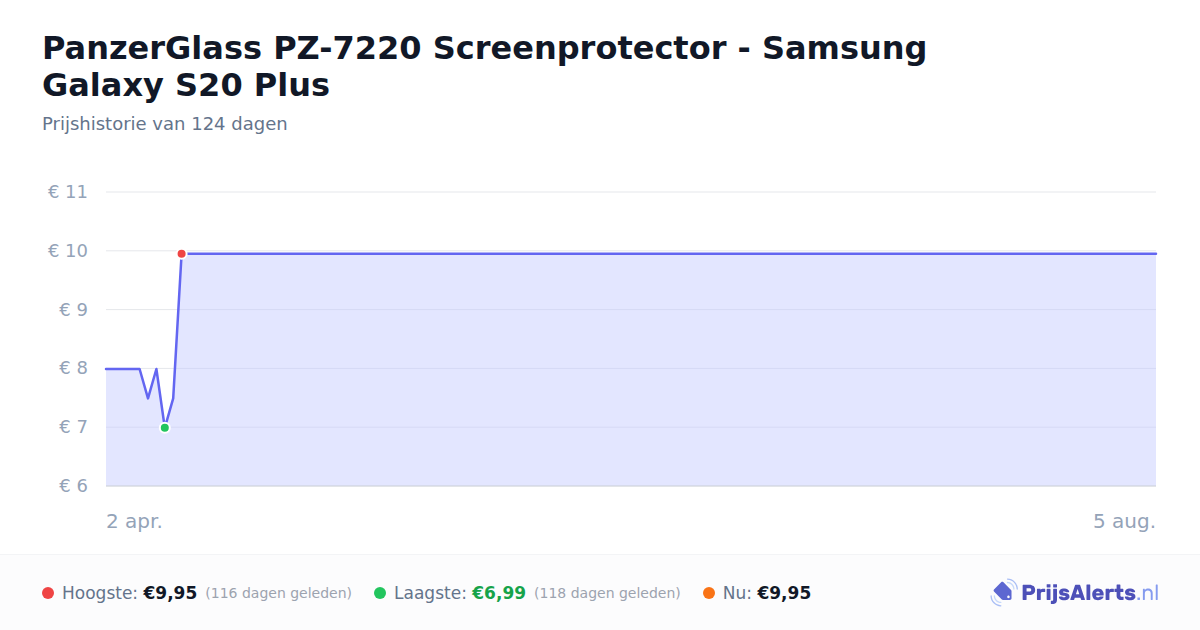
Task: Click the green dot beside Laagste legend
Action: 380,593
